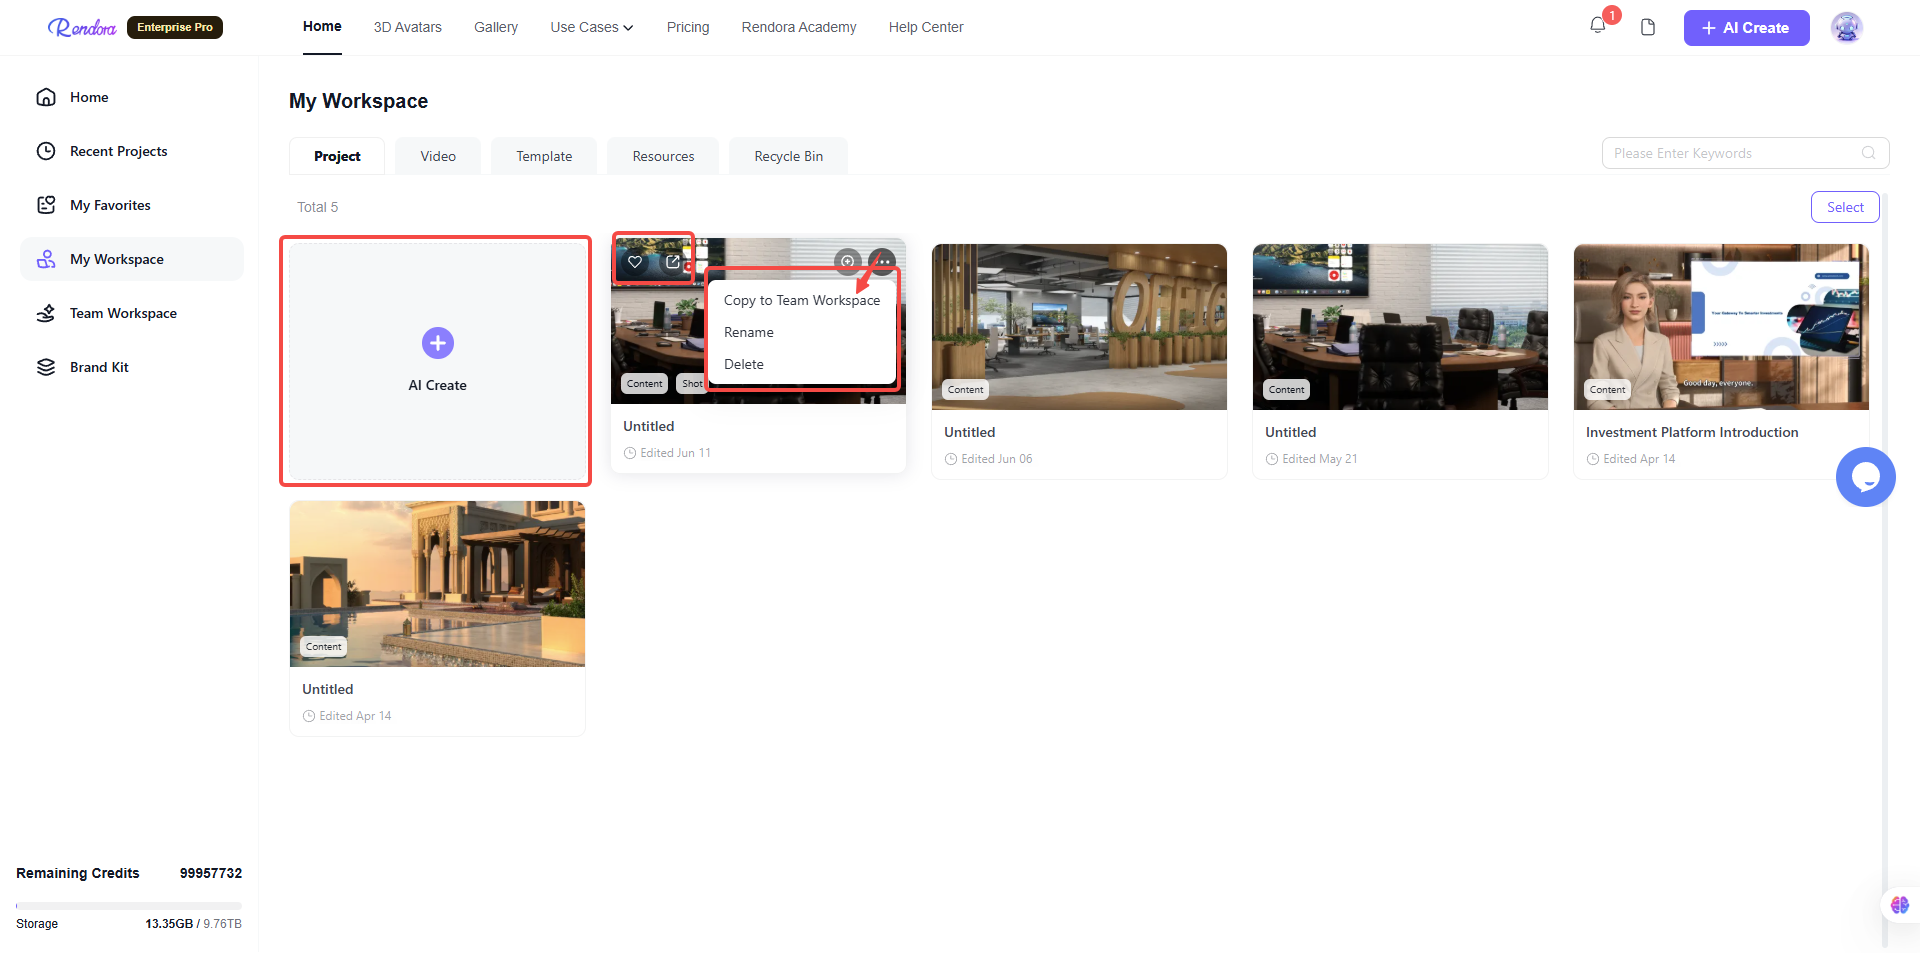The height and width of the screenshot is (953, 1920).
Task: Open the document icon beside notifications
Action: pyautogui.click(x=1648, y=27)
